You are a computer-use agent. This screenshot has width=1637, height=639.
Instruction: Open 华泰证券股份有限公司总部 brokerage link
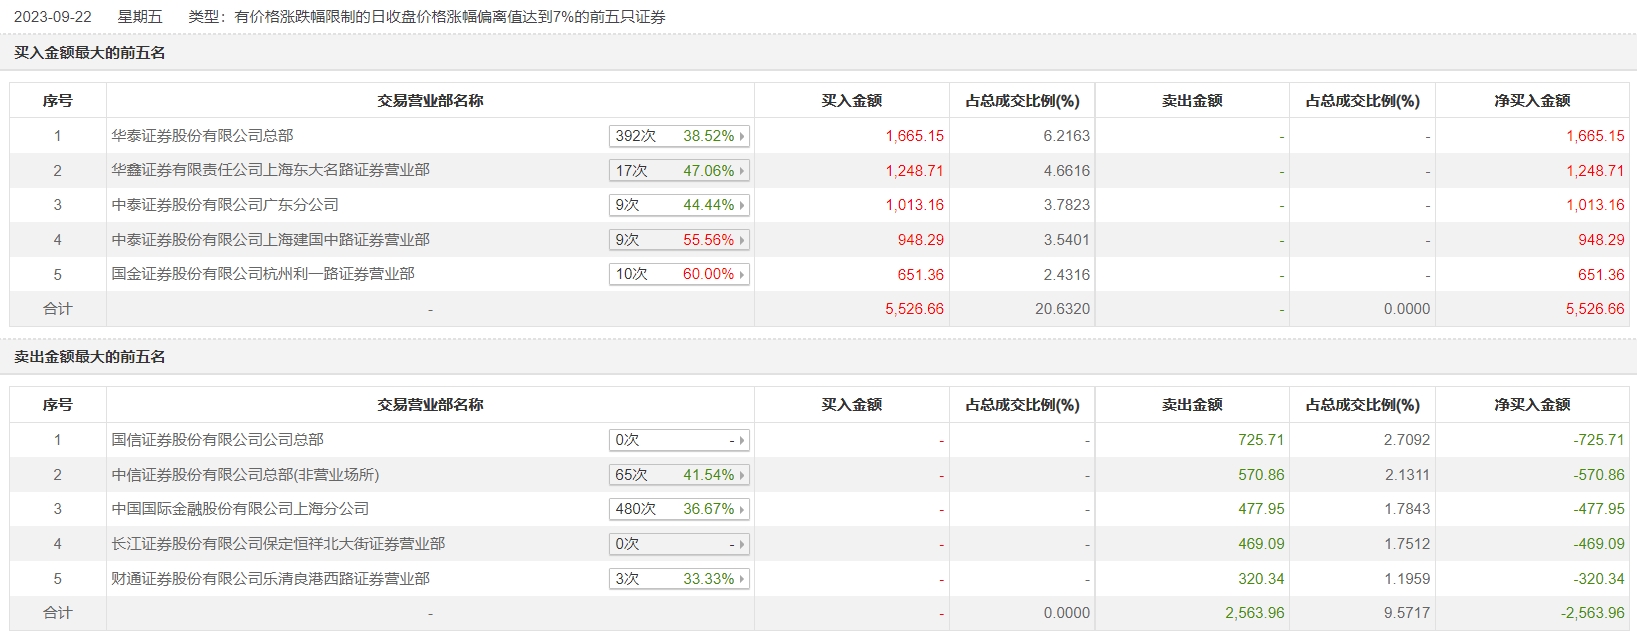point(202,136)
